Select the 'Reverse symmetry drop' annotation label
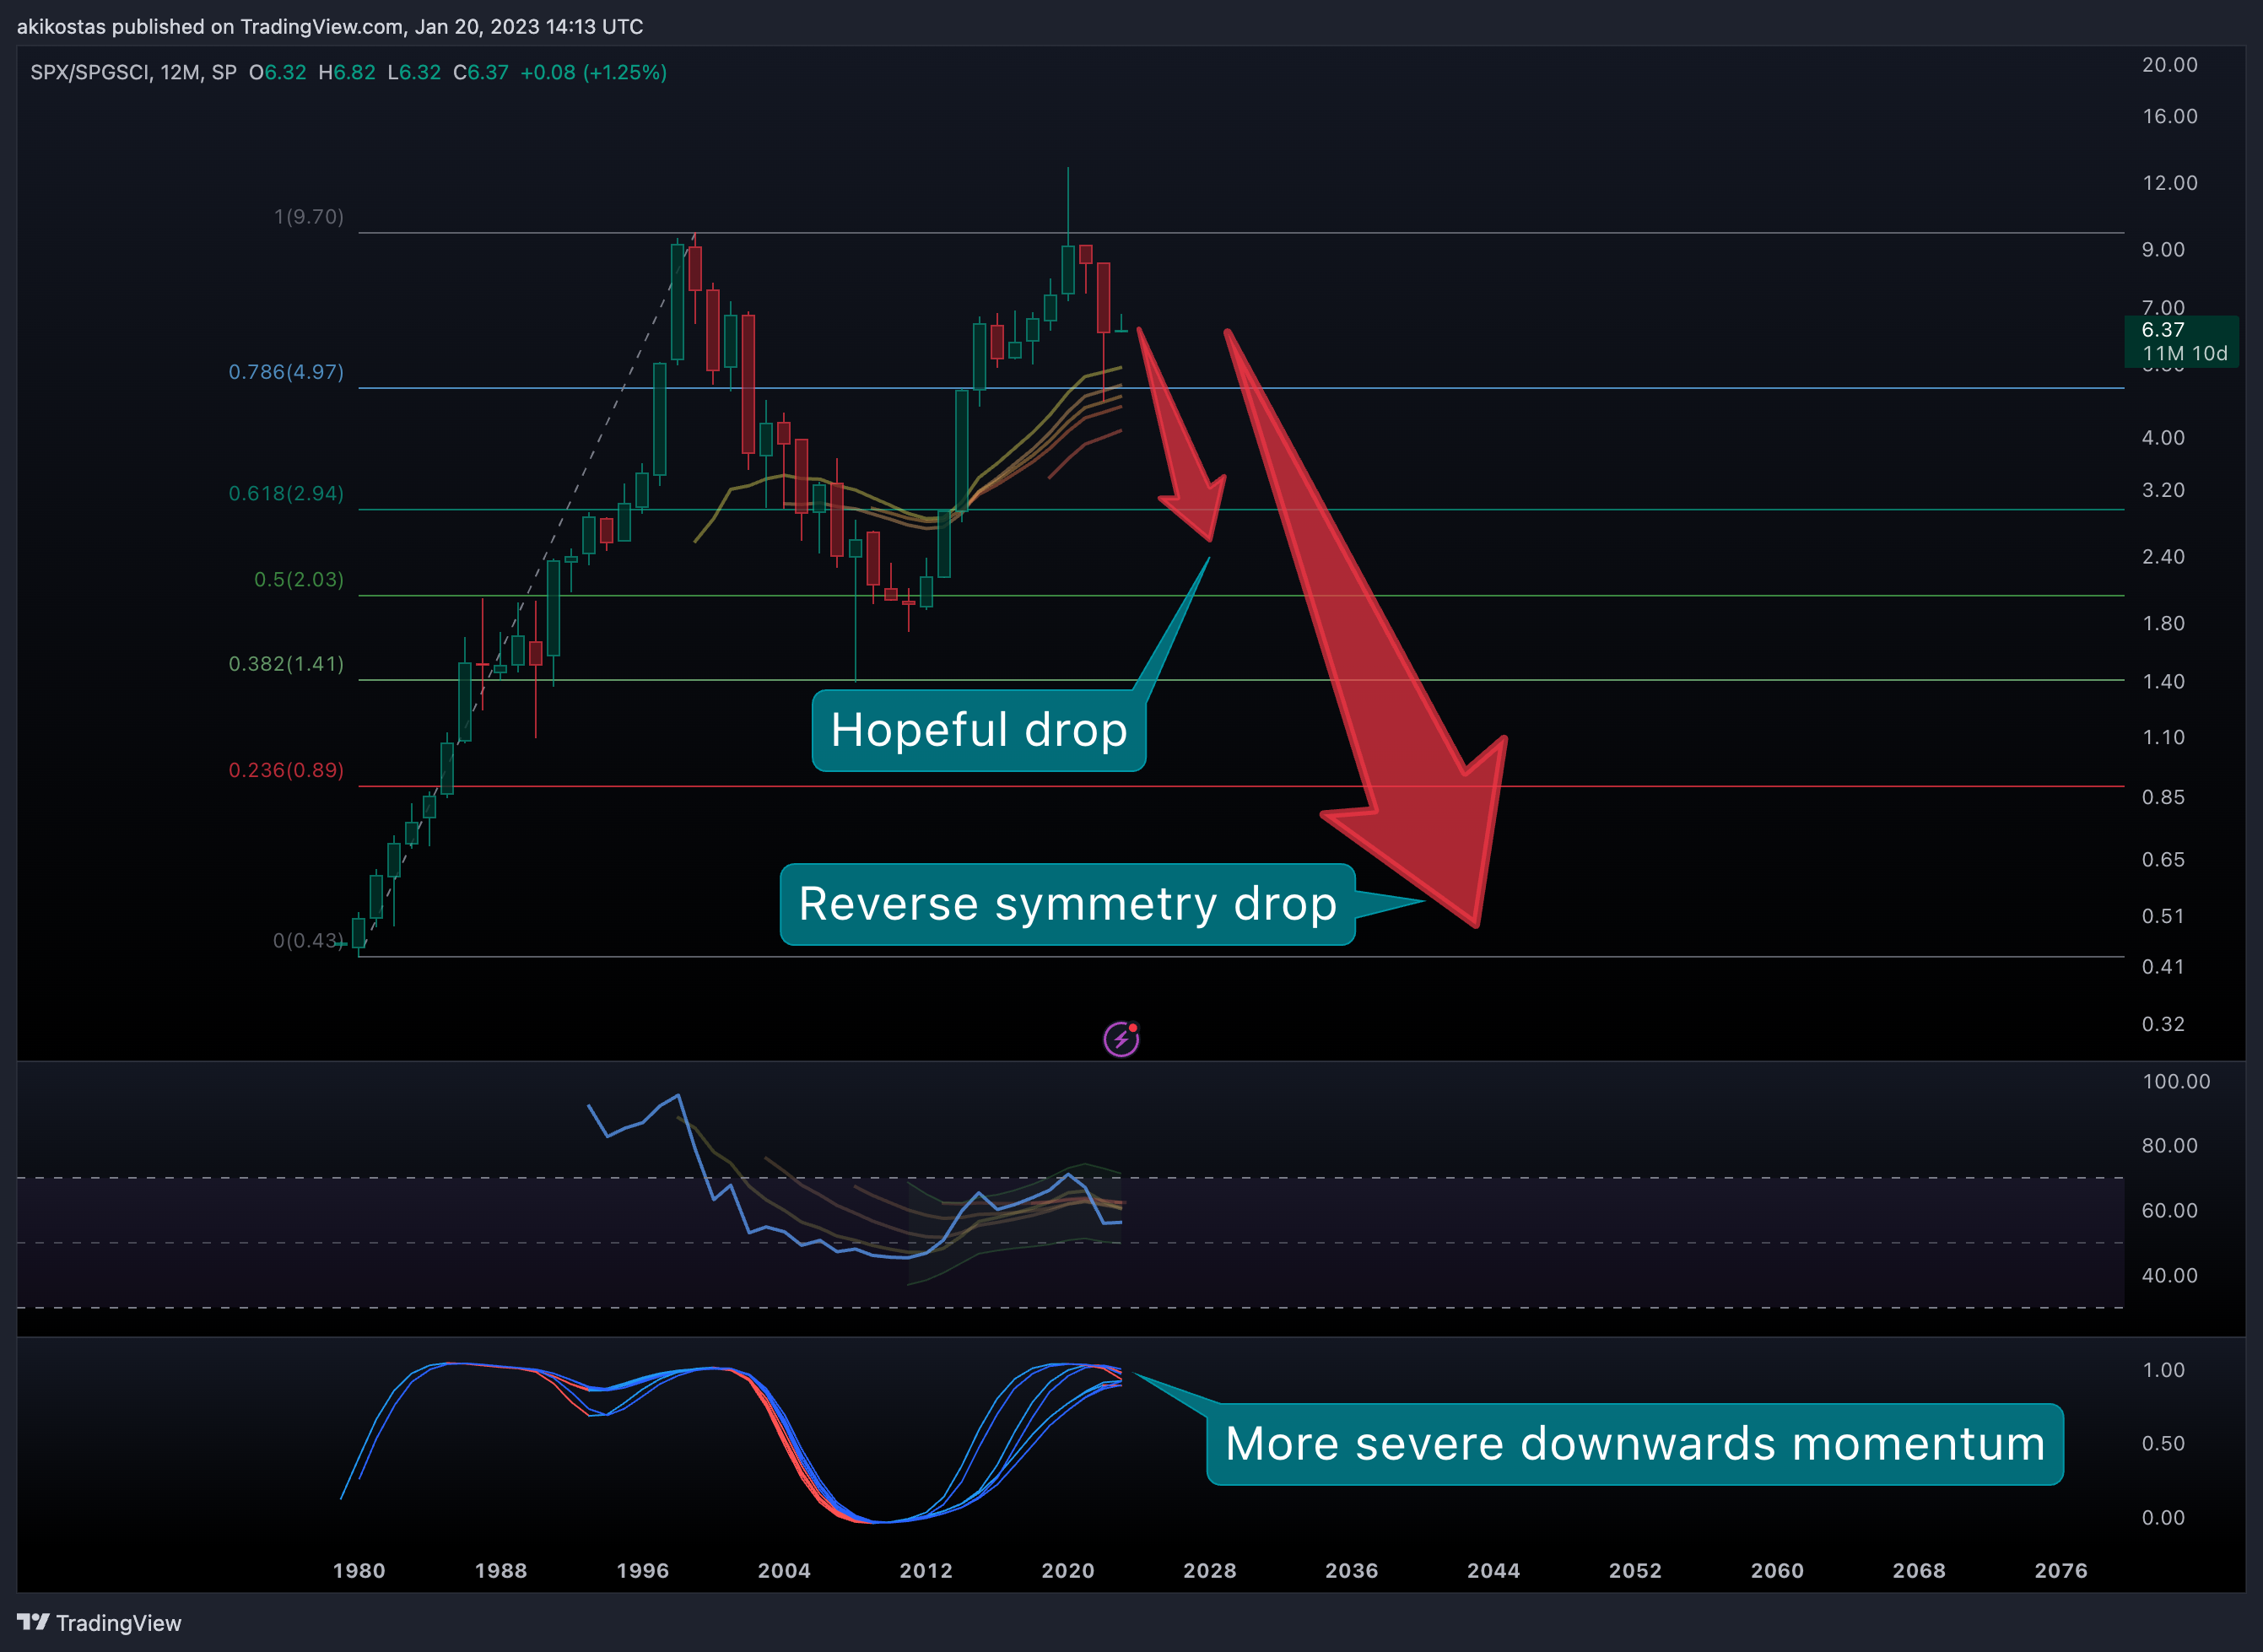2263x1652 pixels. pyautogui.click(x=1067, y=904)
